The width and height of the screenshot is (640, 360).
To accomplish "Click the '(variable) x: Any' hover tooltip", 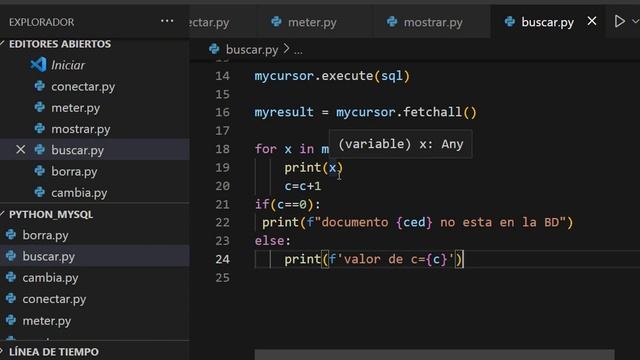I will point(401,144).
